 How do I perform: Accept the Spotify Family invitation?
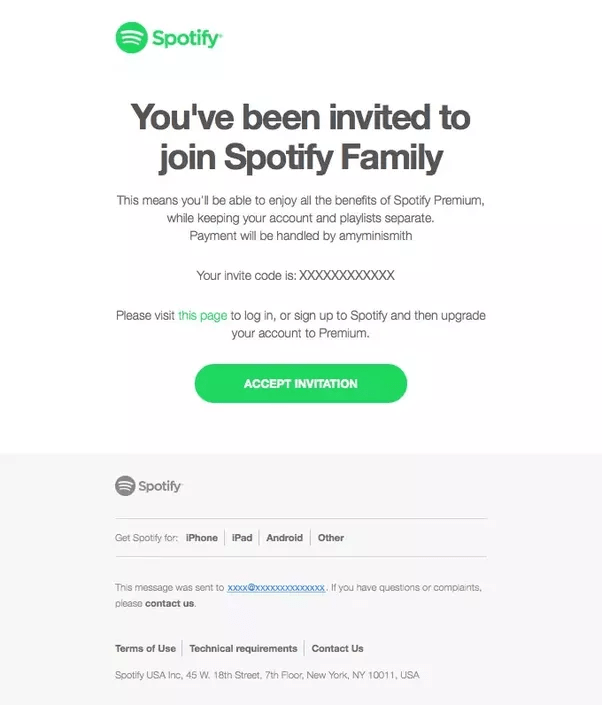tap(301, 384)
